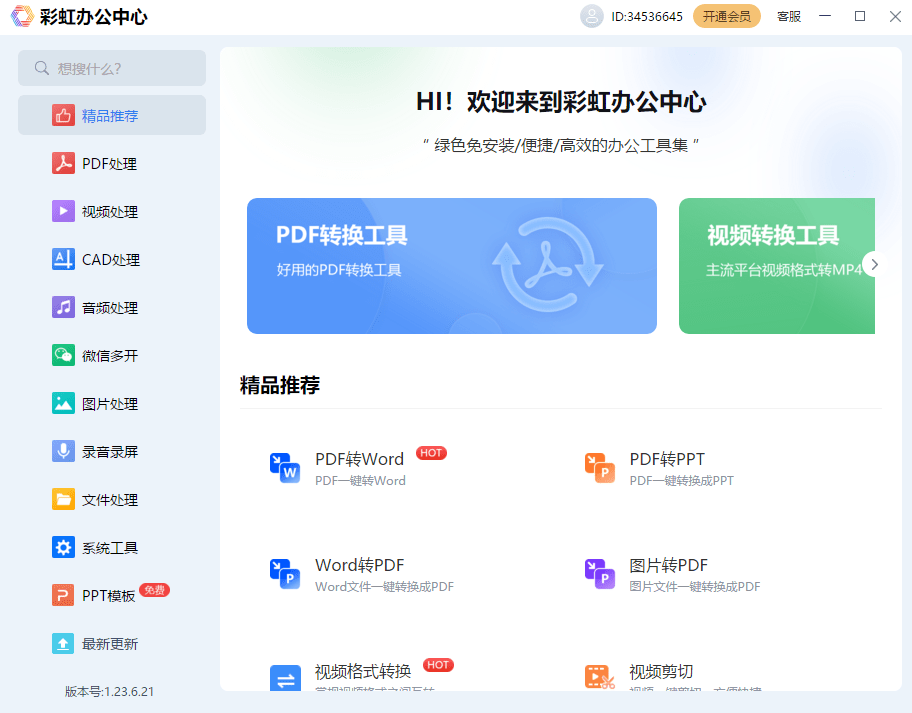
Task: Switch to 精品推荐 sidebar tab
Action: pyautogui.click(x=110, y=115)
